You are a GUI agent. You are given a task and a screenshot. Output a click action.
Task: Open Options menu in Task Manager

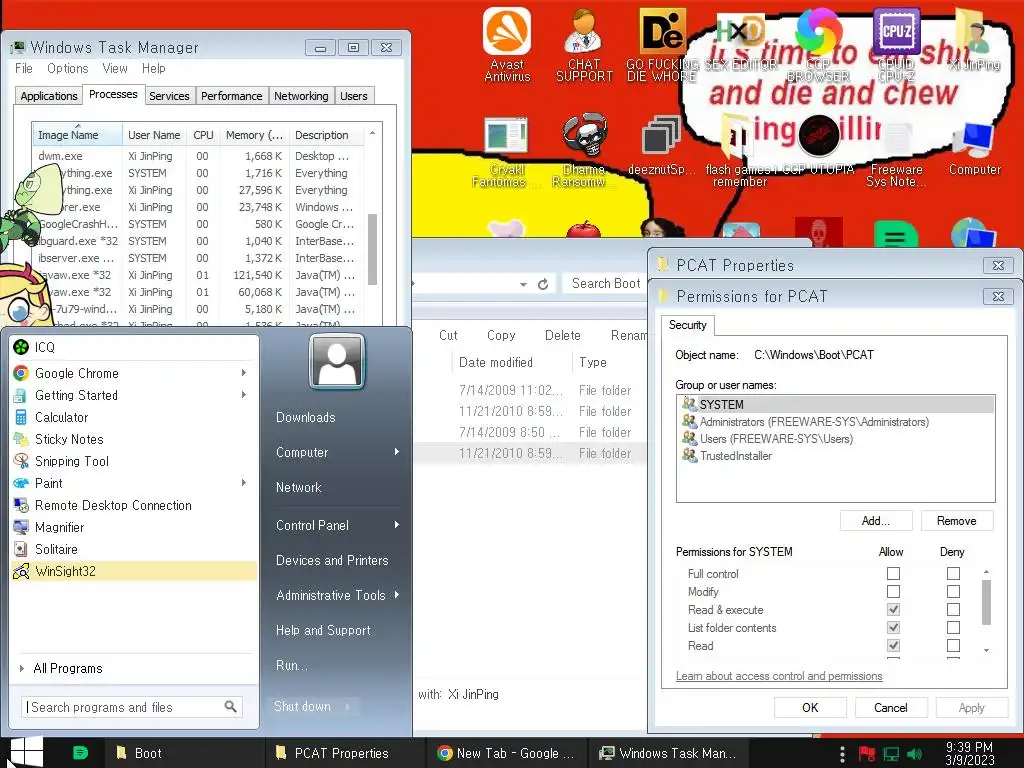click(67, 69)
